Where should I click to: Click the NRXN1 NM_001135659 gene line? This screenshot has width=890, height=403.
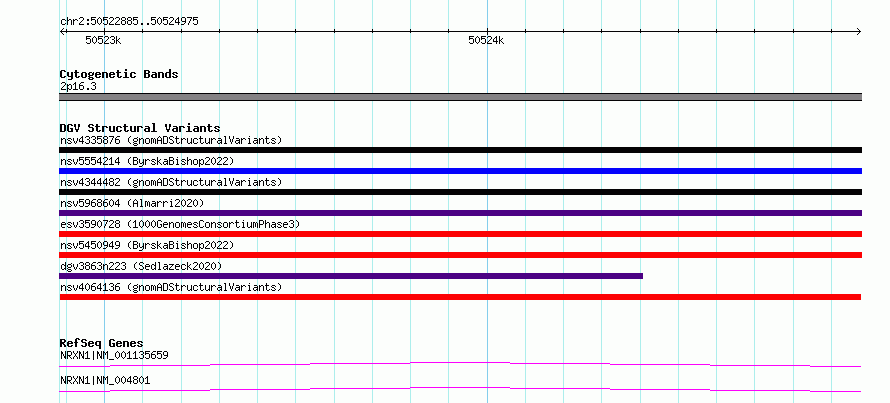click(x=460, y=364)
